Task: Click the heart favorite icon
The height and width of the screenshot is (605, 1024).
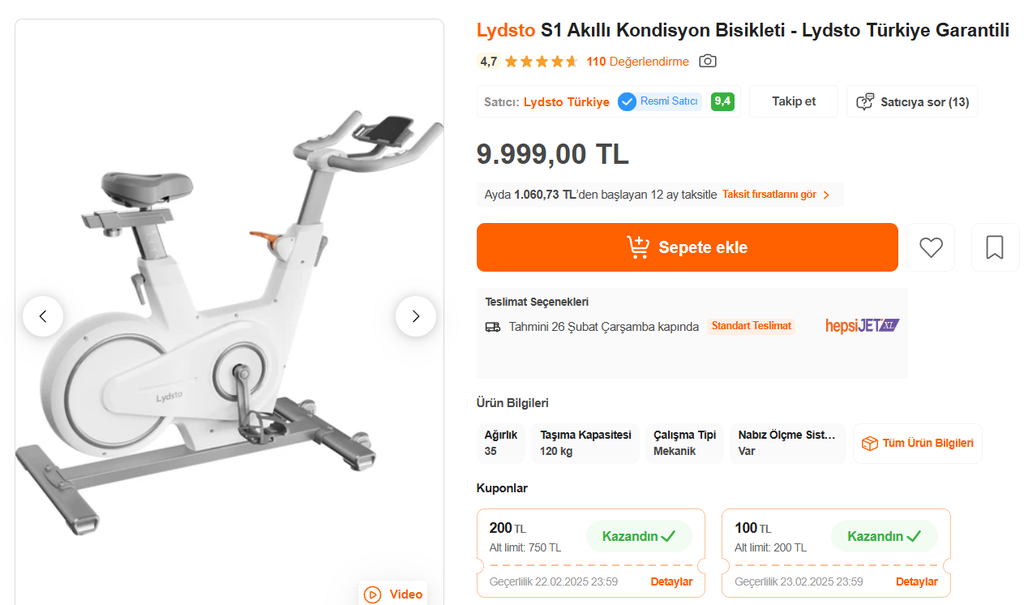Action: [931, 247]
